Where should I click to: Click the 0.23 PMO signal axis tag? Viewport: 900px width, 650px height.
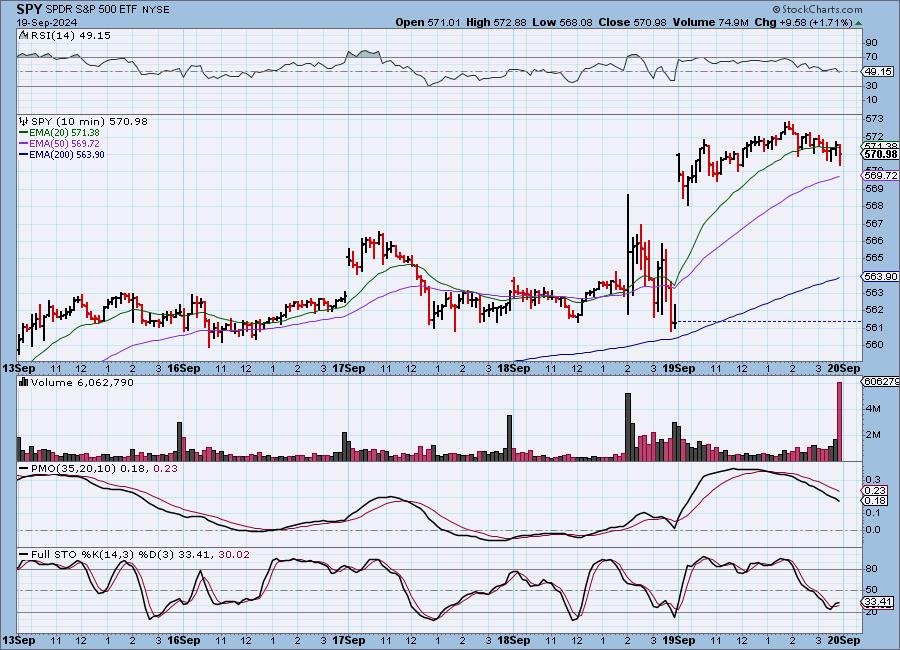pos(875,490)
